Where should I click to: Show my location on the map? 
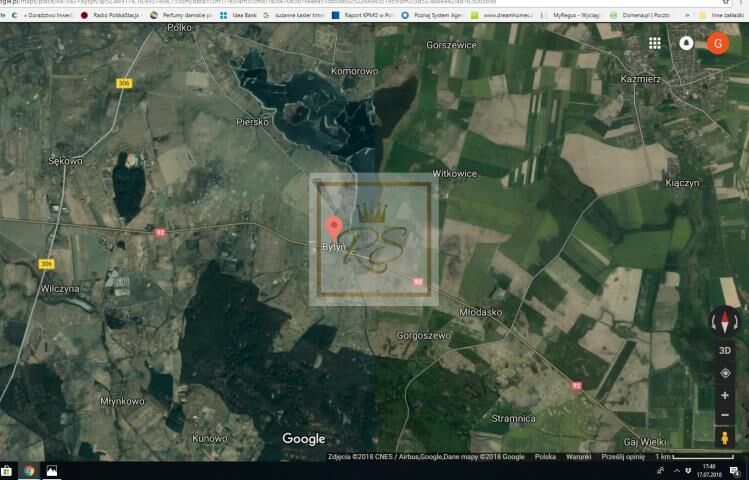tap(725, 373)
